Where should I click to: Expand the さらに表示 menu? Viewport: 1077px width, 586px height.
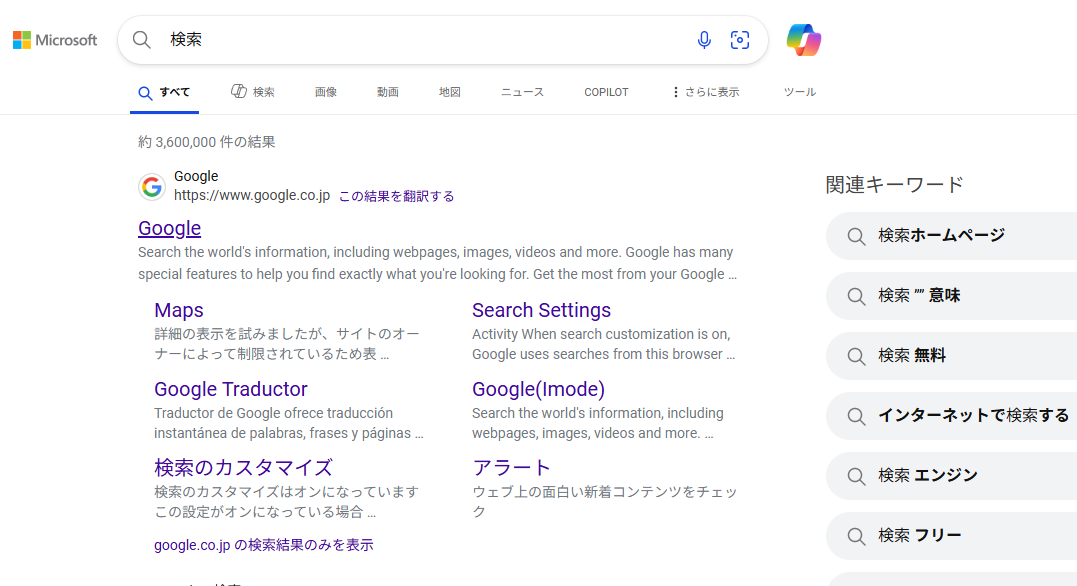(705, 92)
